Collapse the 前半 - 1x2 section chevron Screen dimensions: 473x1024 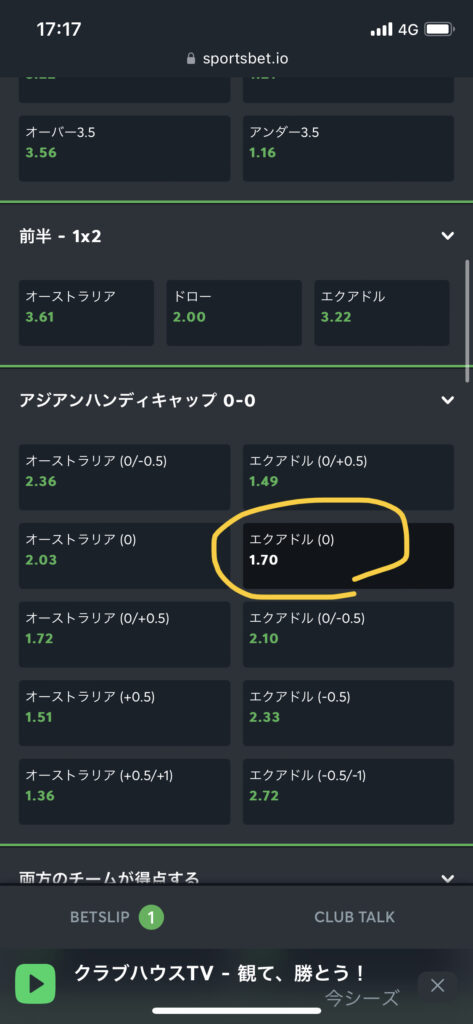448,236
